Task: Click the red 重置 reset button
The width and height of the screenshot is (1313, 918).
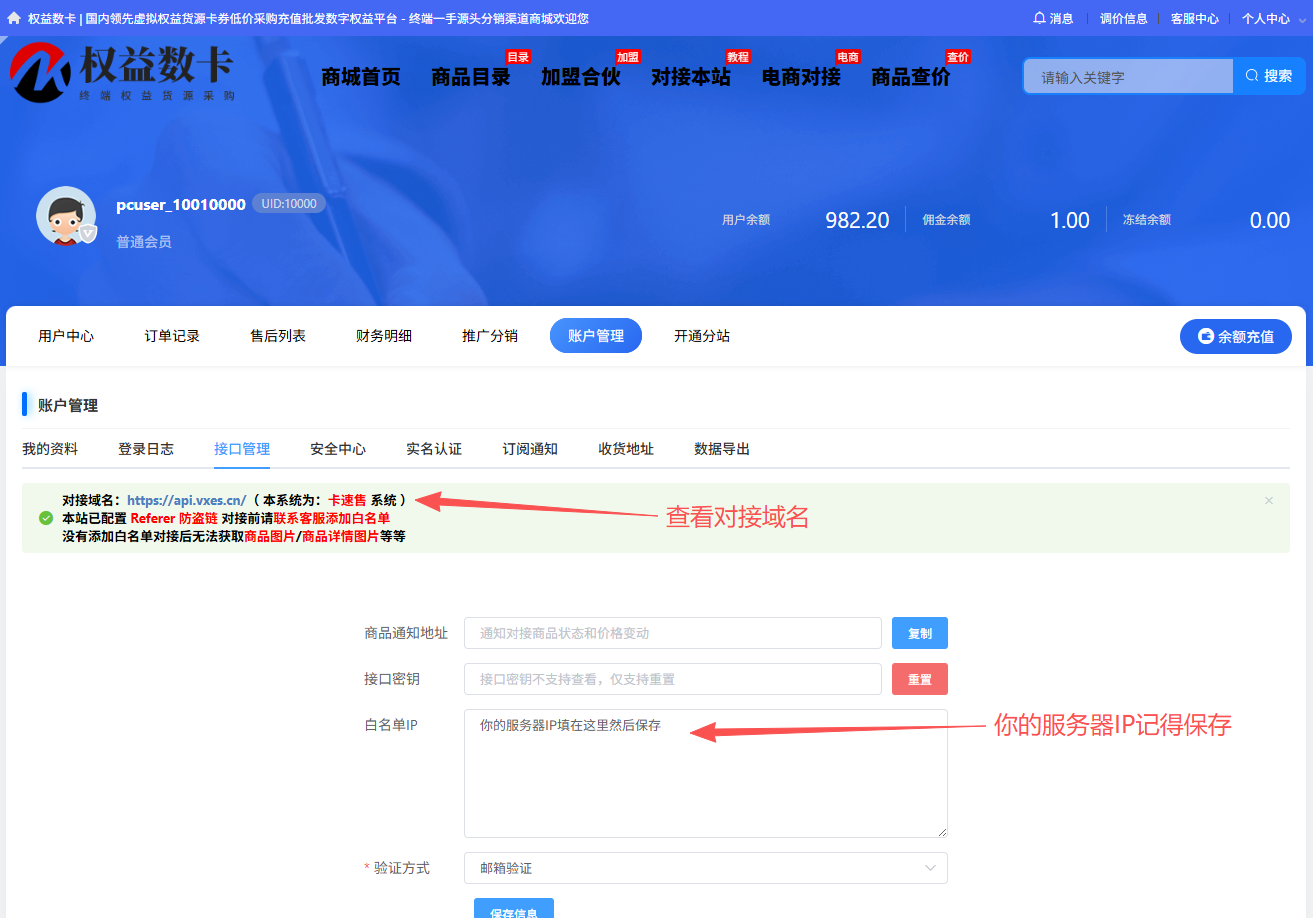Action: pyautogui.click(x=919, y=678)
